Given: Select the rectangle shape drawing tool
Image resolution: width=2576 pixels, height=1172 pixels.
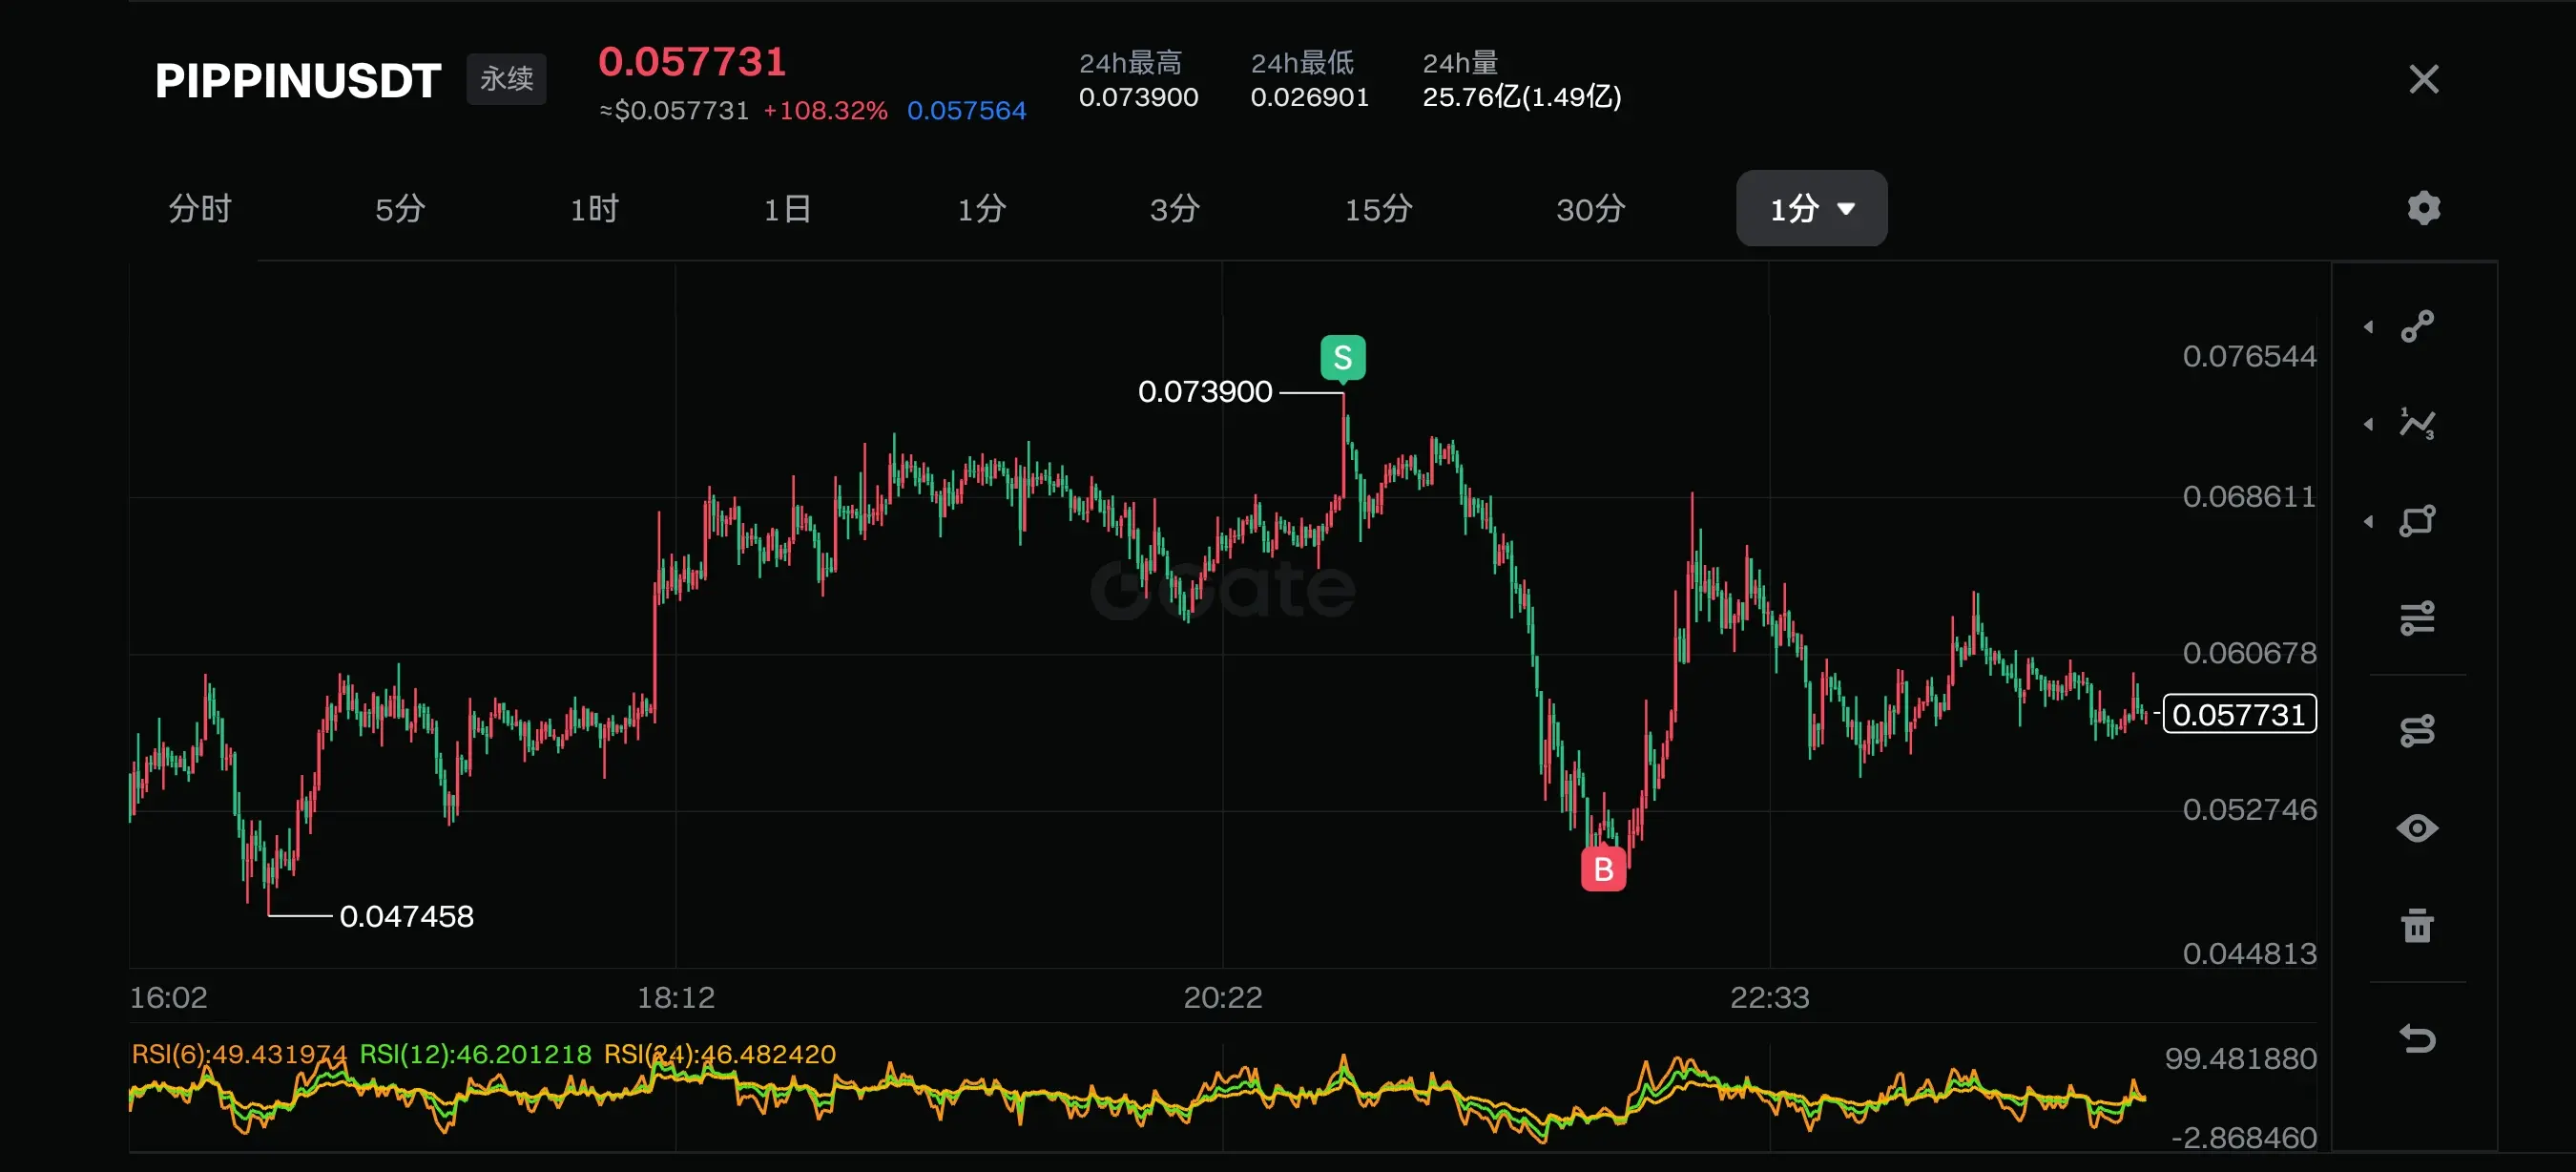Looking at the screenshot, I should (x=2417, y=521).
